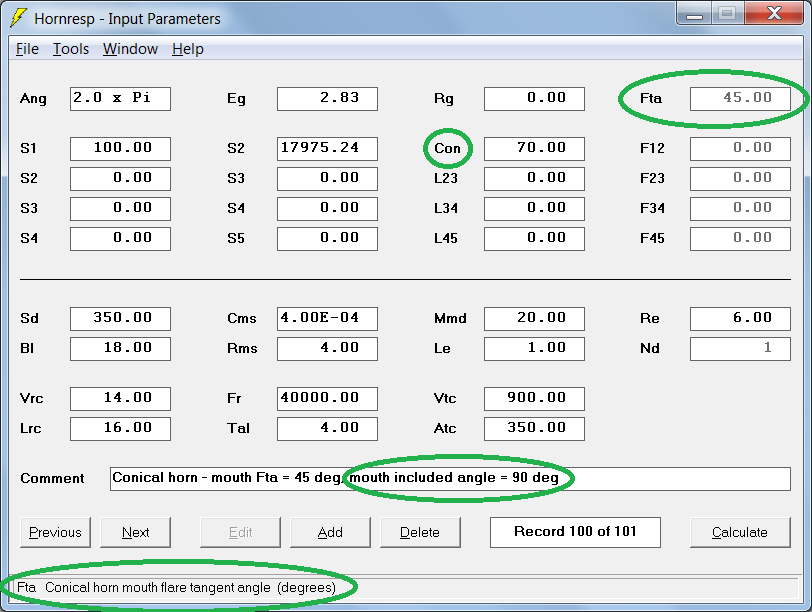The width and height of the screenshot is (812, 612).
Task: Click the Ang field showing 2.0 x Pi
Action: pyautogui.click(x=120, y=98)
